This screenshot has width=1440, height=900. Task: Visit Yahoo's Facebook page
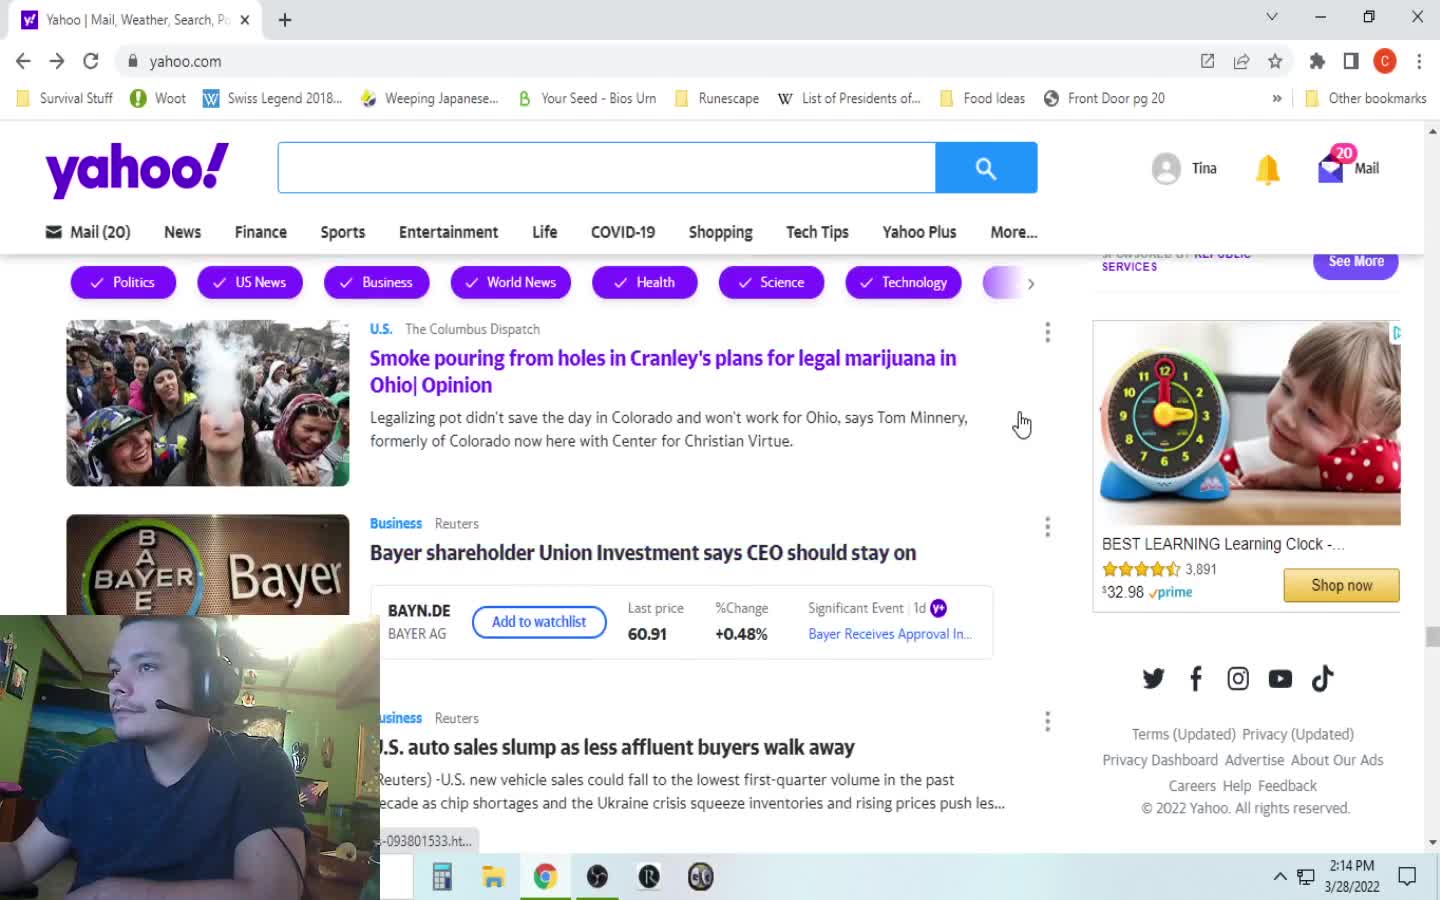tap(1195, 679)
